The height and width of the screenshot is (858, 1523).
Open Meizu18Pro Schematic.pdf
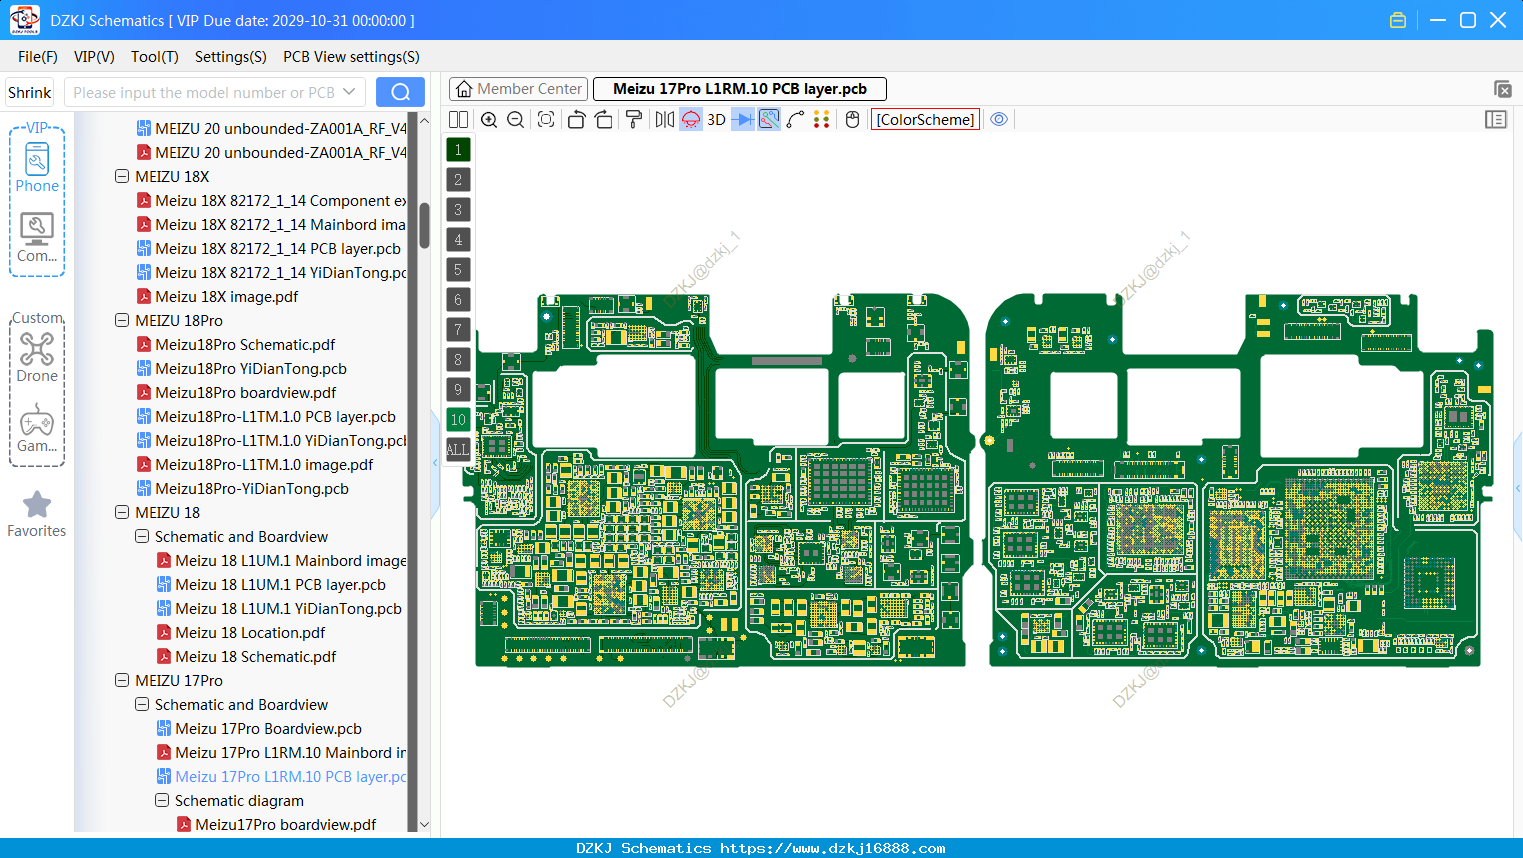pos(245,344)
